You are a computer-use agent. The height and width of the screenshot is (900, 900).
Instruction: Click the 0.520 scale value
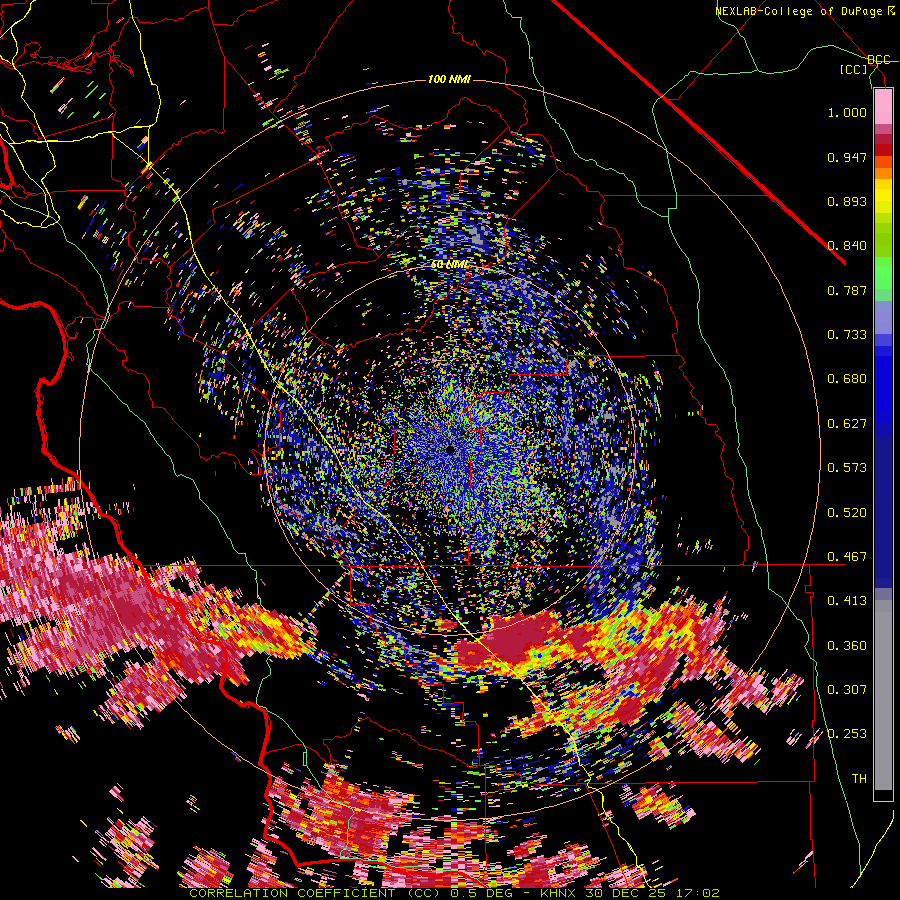coord(847,513)
